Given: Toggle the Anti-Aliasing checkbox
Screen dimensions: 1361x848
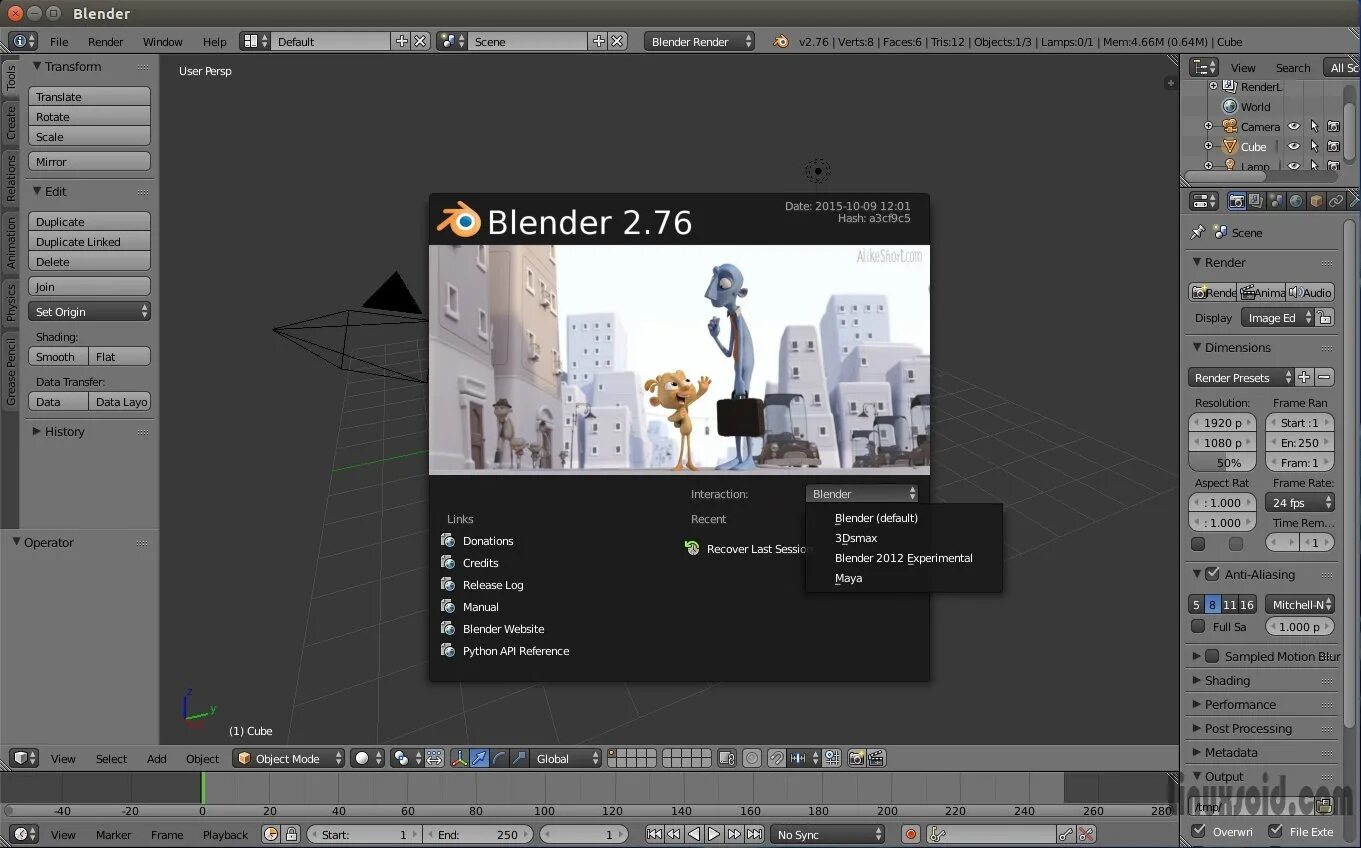Looking at the screenshot, I should (x=1212, y=574).
